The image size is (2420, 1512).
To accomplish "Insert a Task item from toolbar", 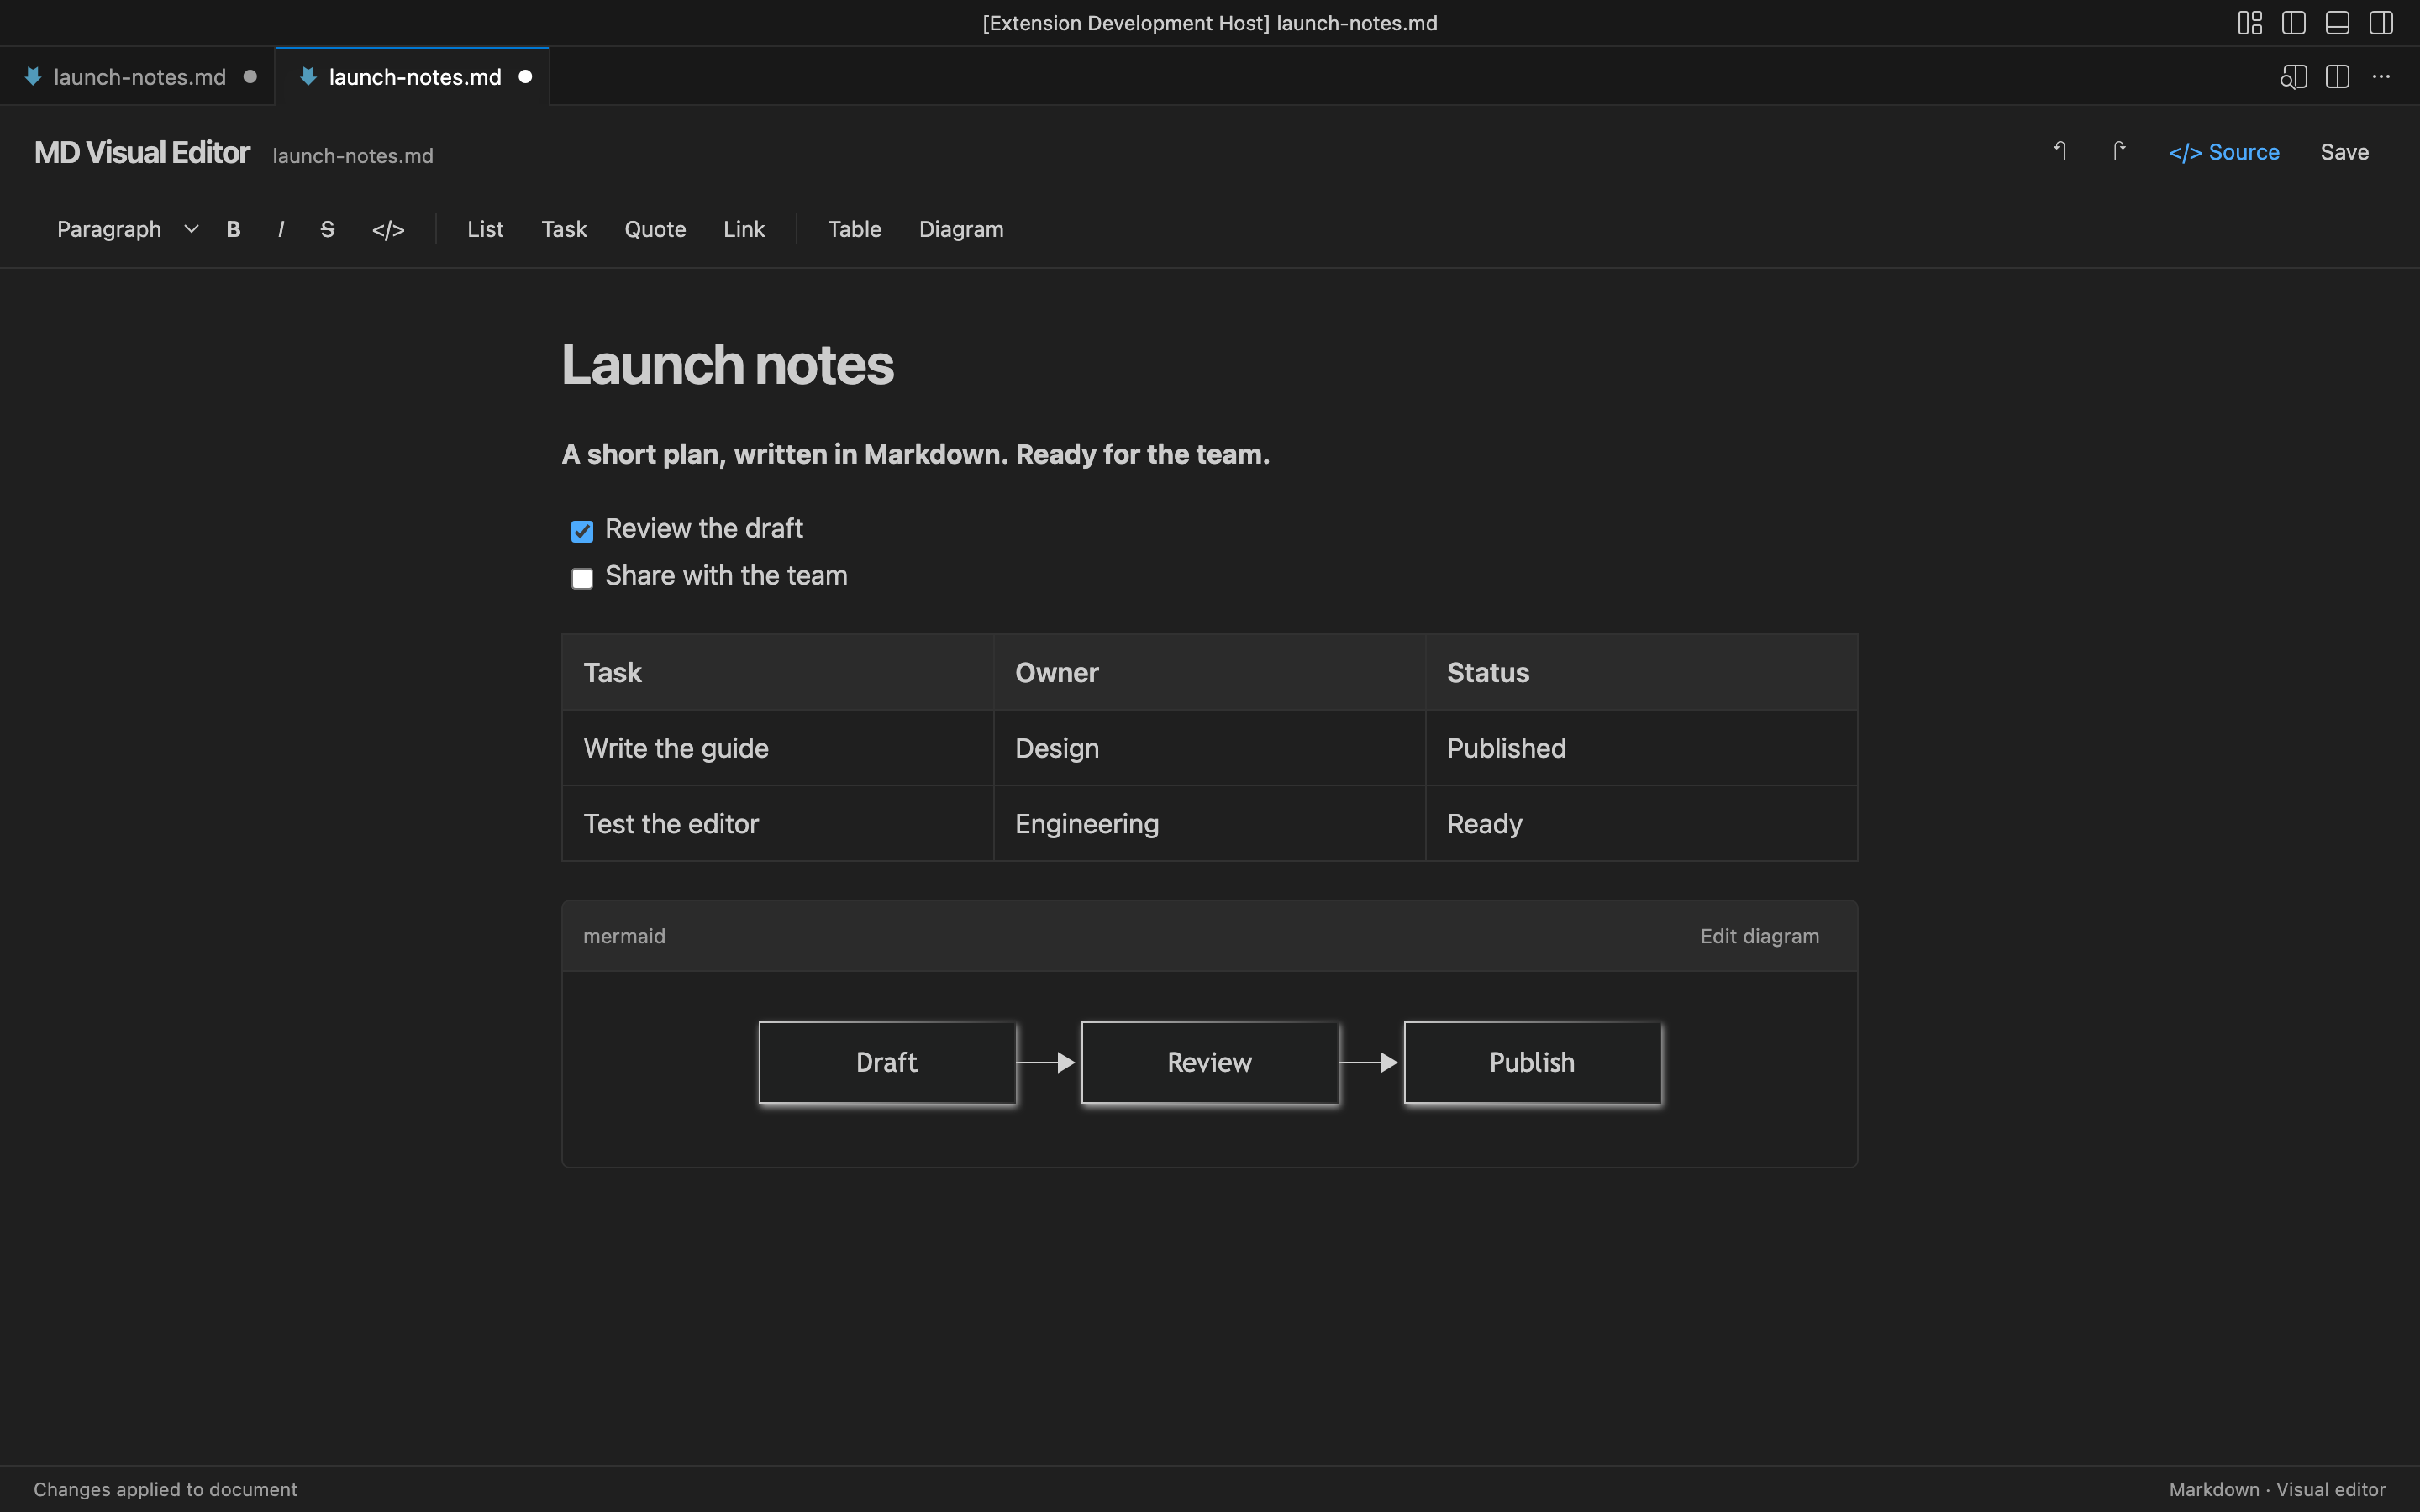I will [564, 229].
